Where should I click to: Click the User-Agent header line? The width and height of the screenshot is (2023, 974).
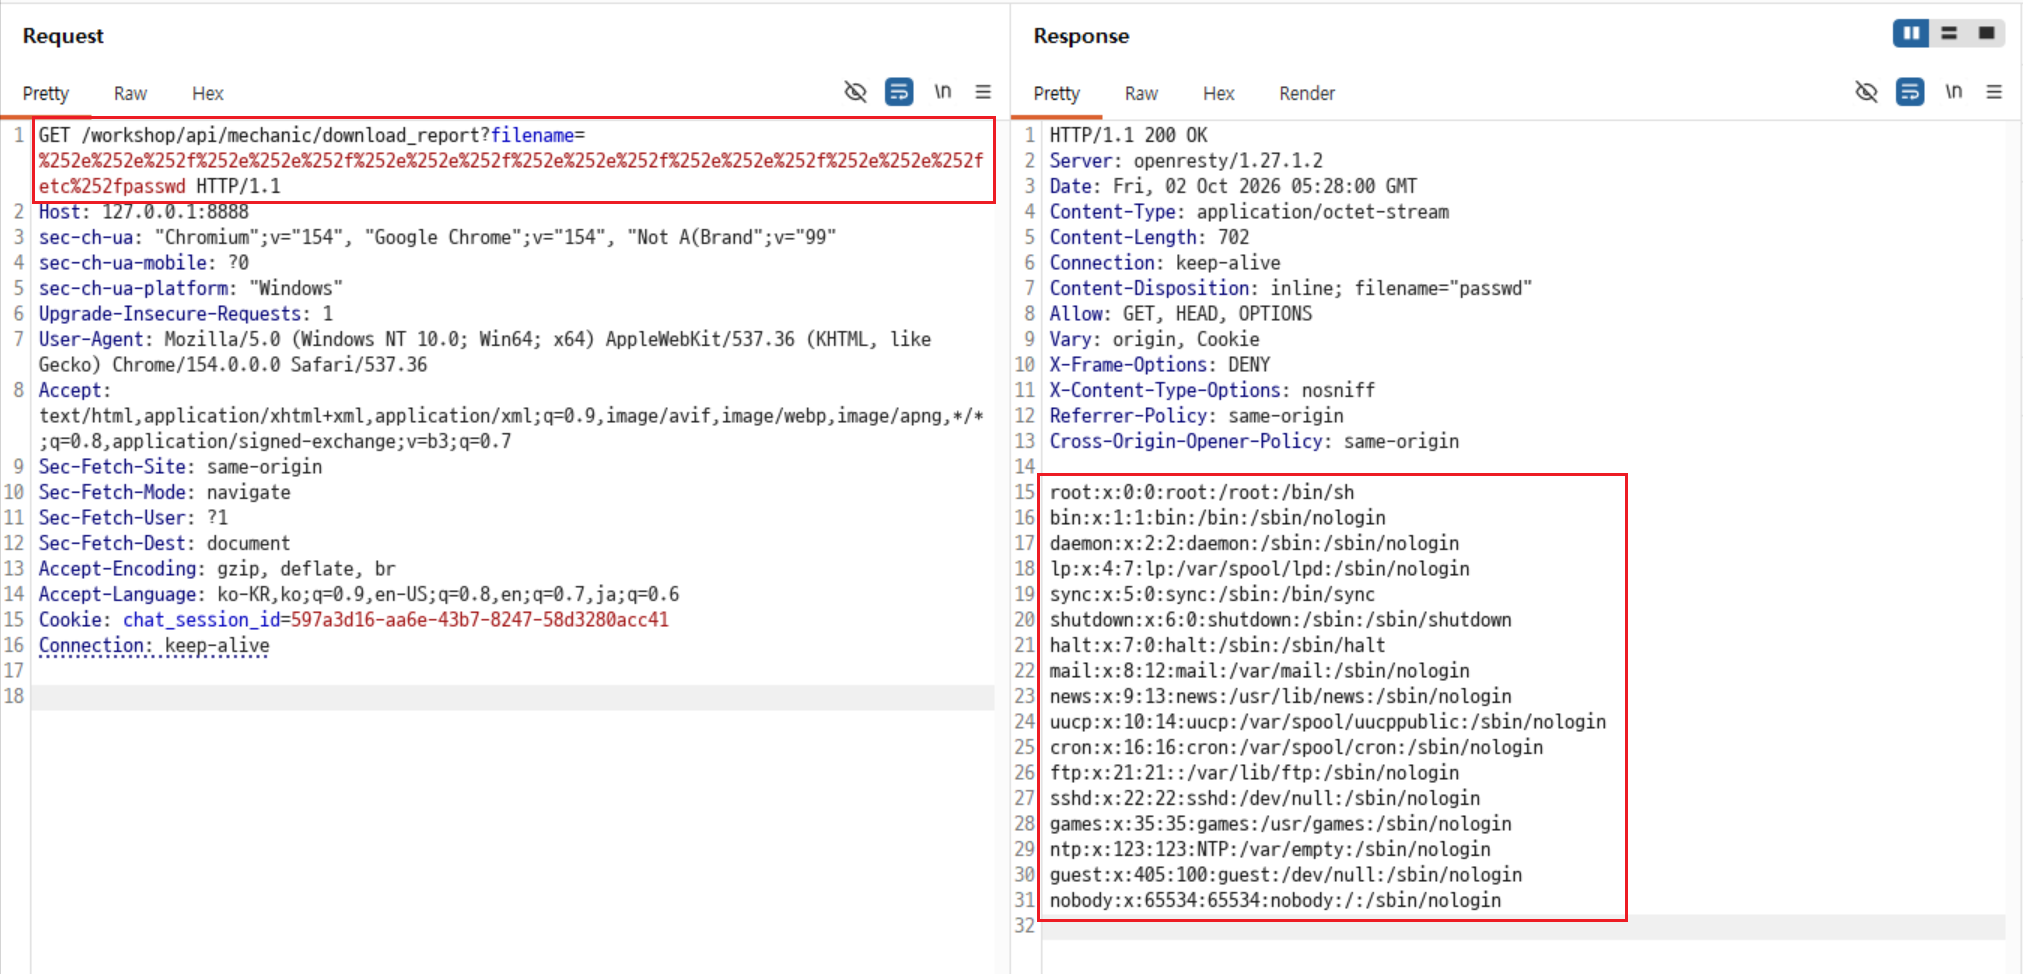point(485,352)
